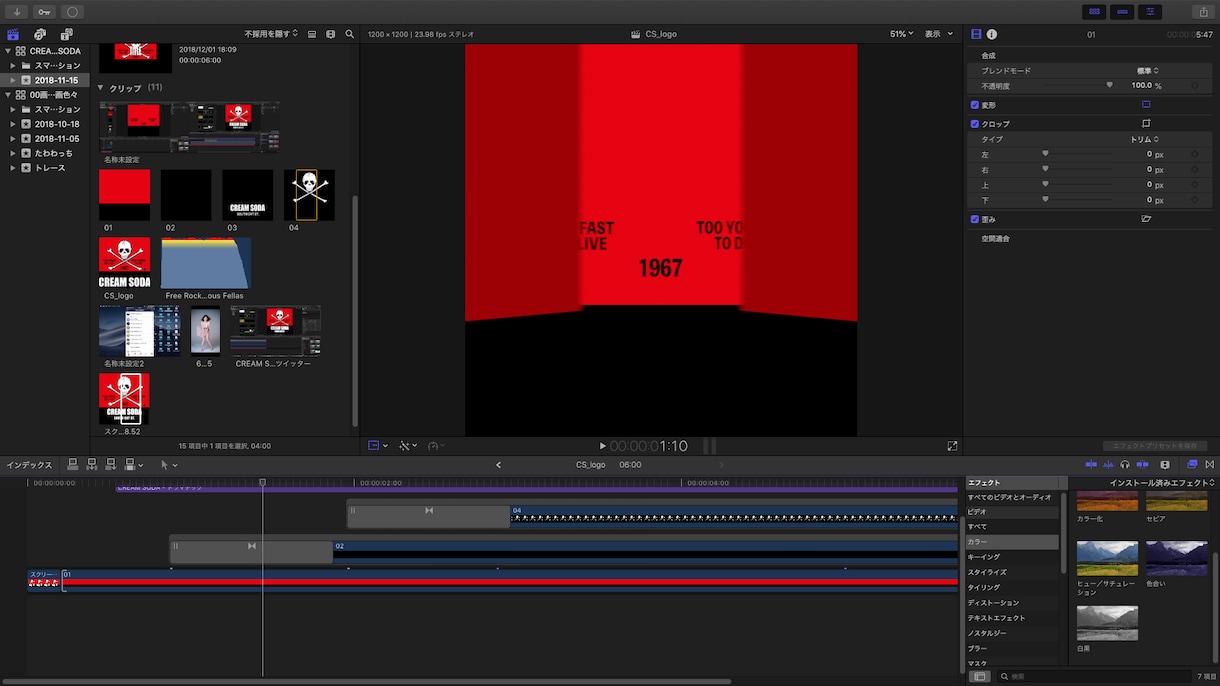Toggle the browser panel visibility button
Image resolution: width=1220 pixels, height=686 pixels.
[1095, 12]
